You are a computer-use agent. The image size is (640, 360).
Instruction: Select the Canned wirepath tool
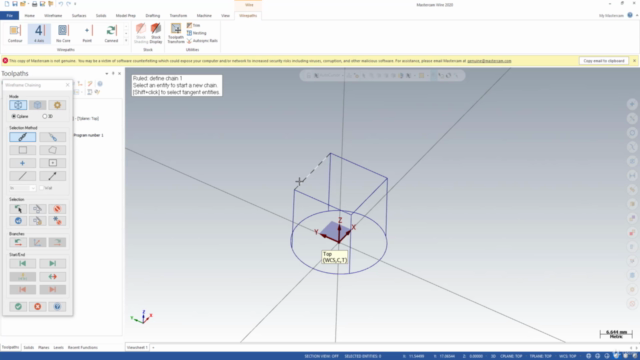(x=111, y=33)
